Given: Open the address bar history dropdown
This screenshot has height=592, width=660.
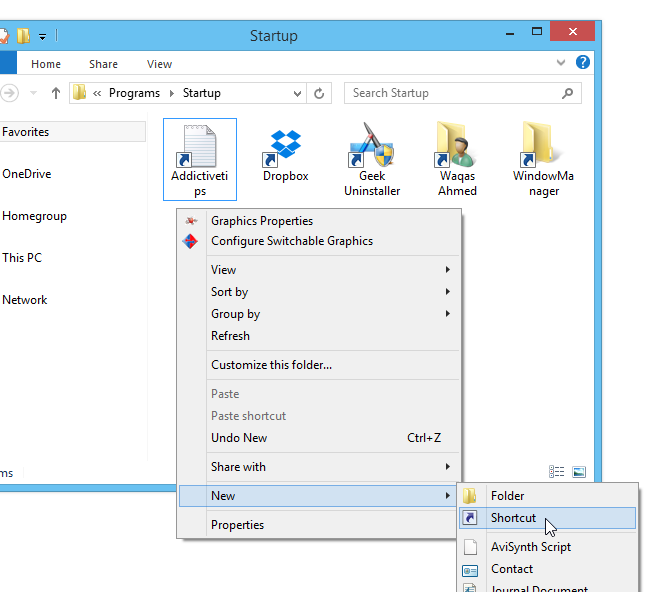Looking at the screenshot, I should (x=298, y=93).
